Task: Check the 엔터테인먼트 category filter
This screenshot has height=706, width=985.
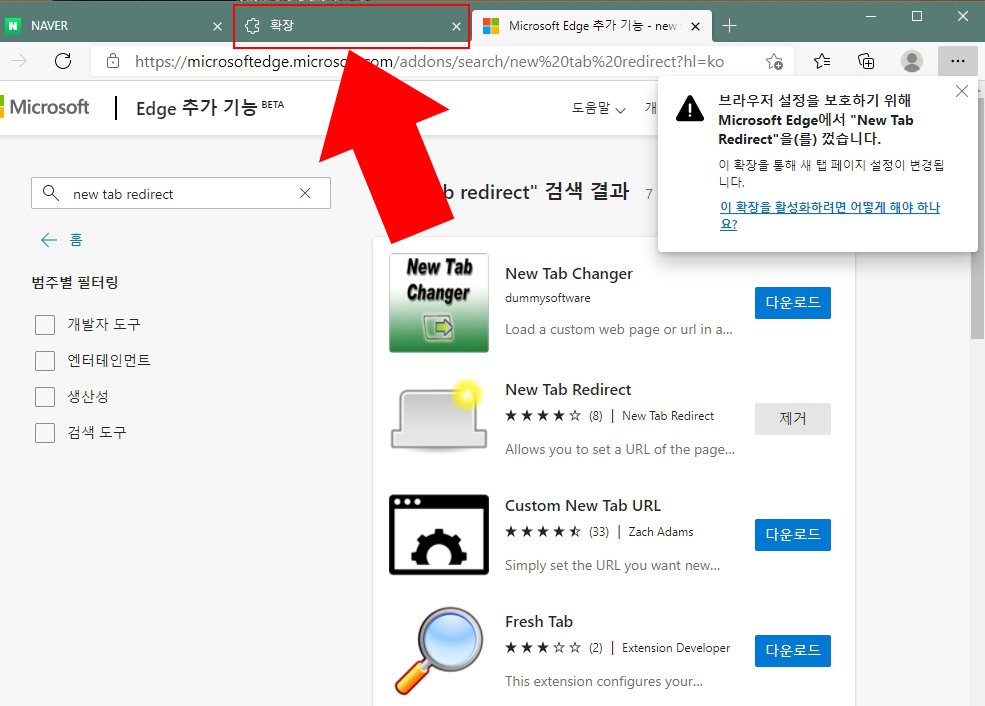Action: (x=44, y=360)
